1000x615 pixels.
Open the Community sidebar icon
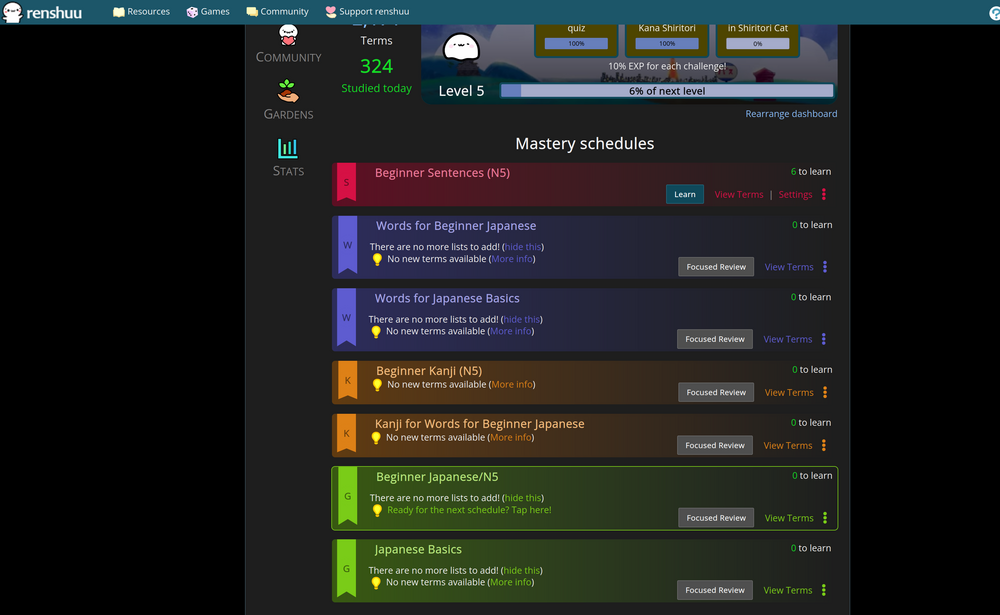click(288, 37)
